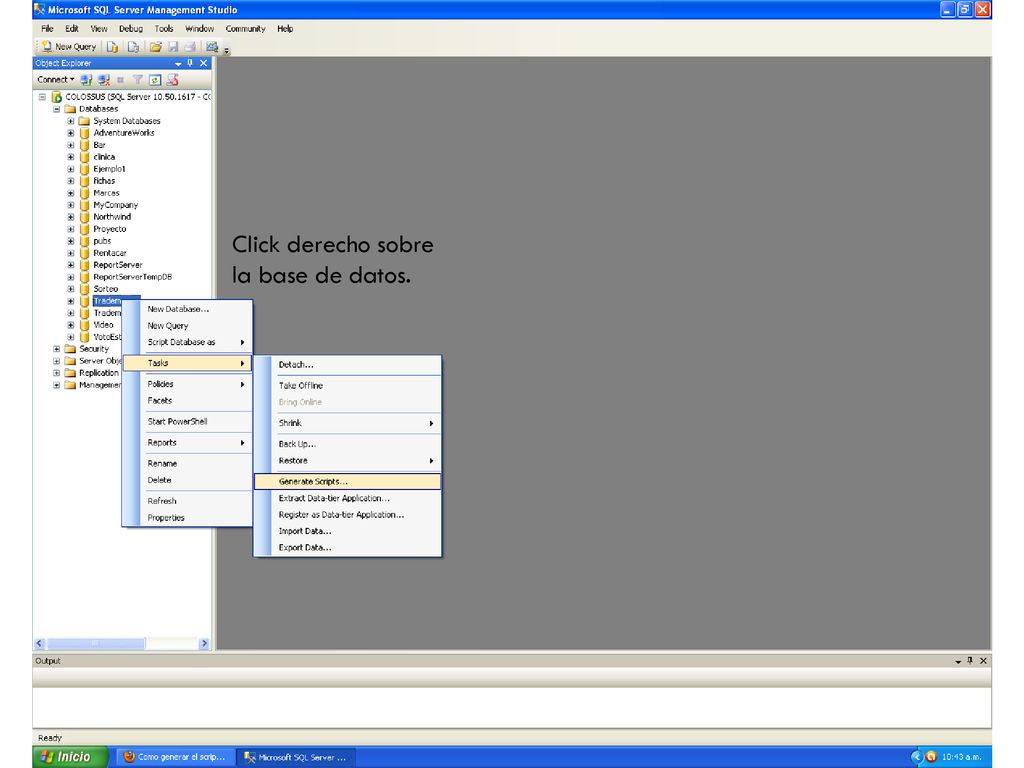Open the Connect dropdown in Object Explorer
The image size is (1024, 768).
56,80
